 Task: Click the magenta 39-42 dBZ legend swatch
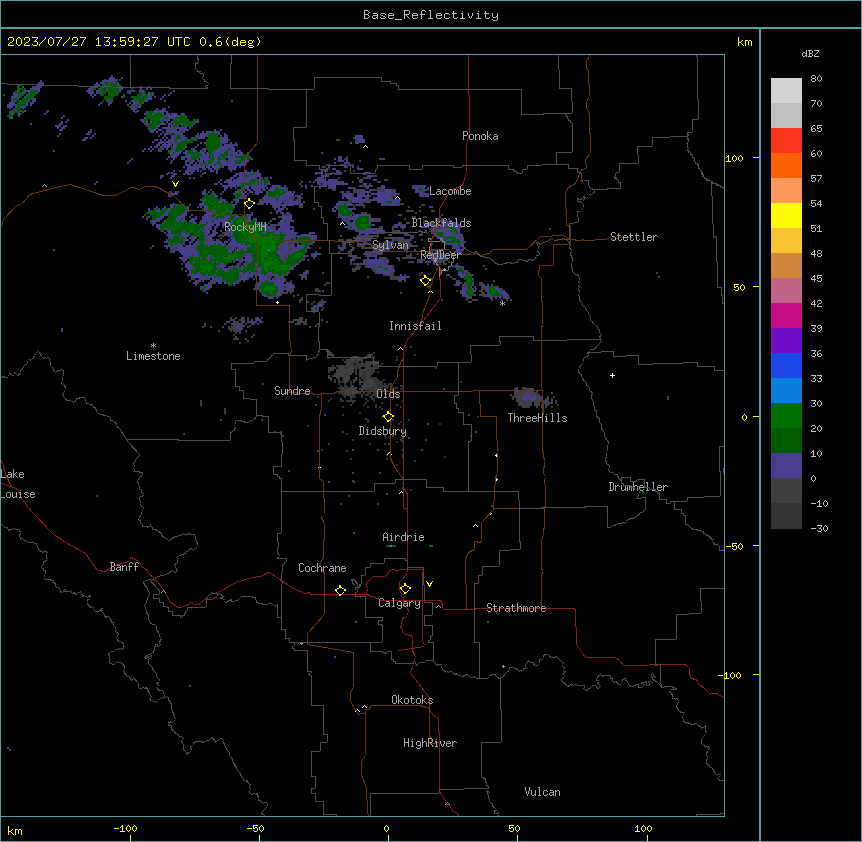coord(786,315)
